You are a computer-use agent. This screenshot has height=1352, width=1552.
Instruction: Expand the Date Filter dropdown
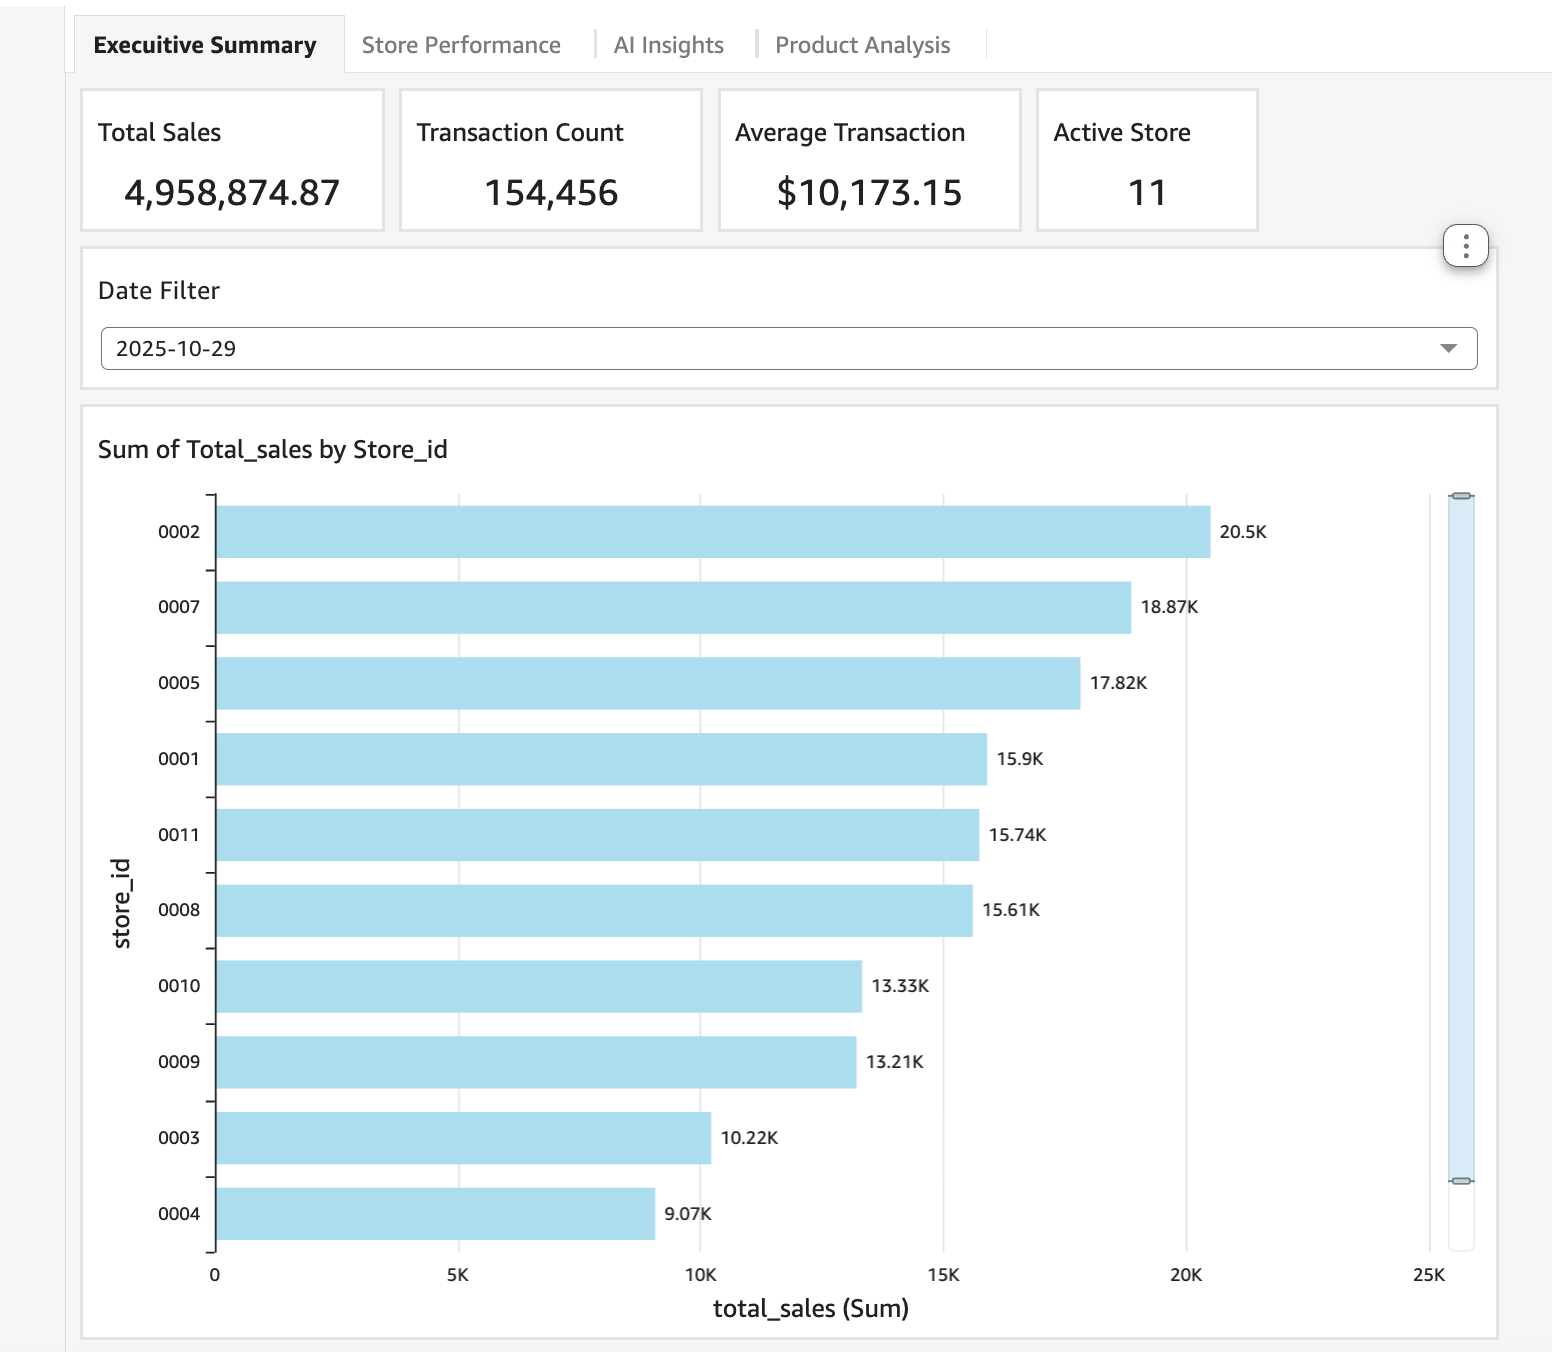point(788,348)
